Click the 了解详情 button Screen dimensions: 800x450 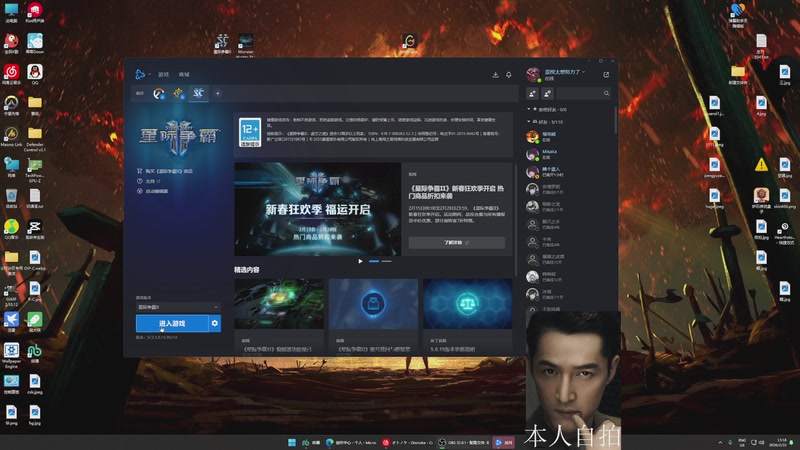click(457, 242)
